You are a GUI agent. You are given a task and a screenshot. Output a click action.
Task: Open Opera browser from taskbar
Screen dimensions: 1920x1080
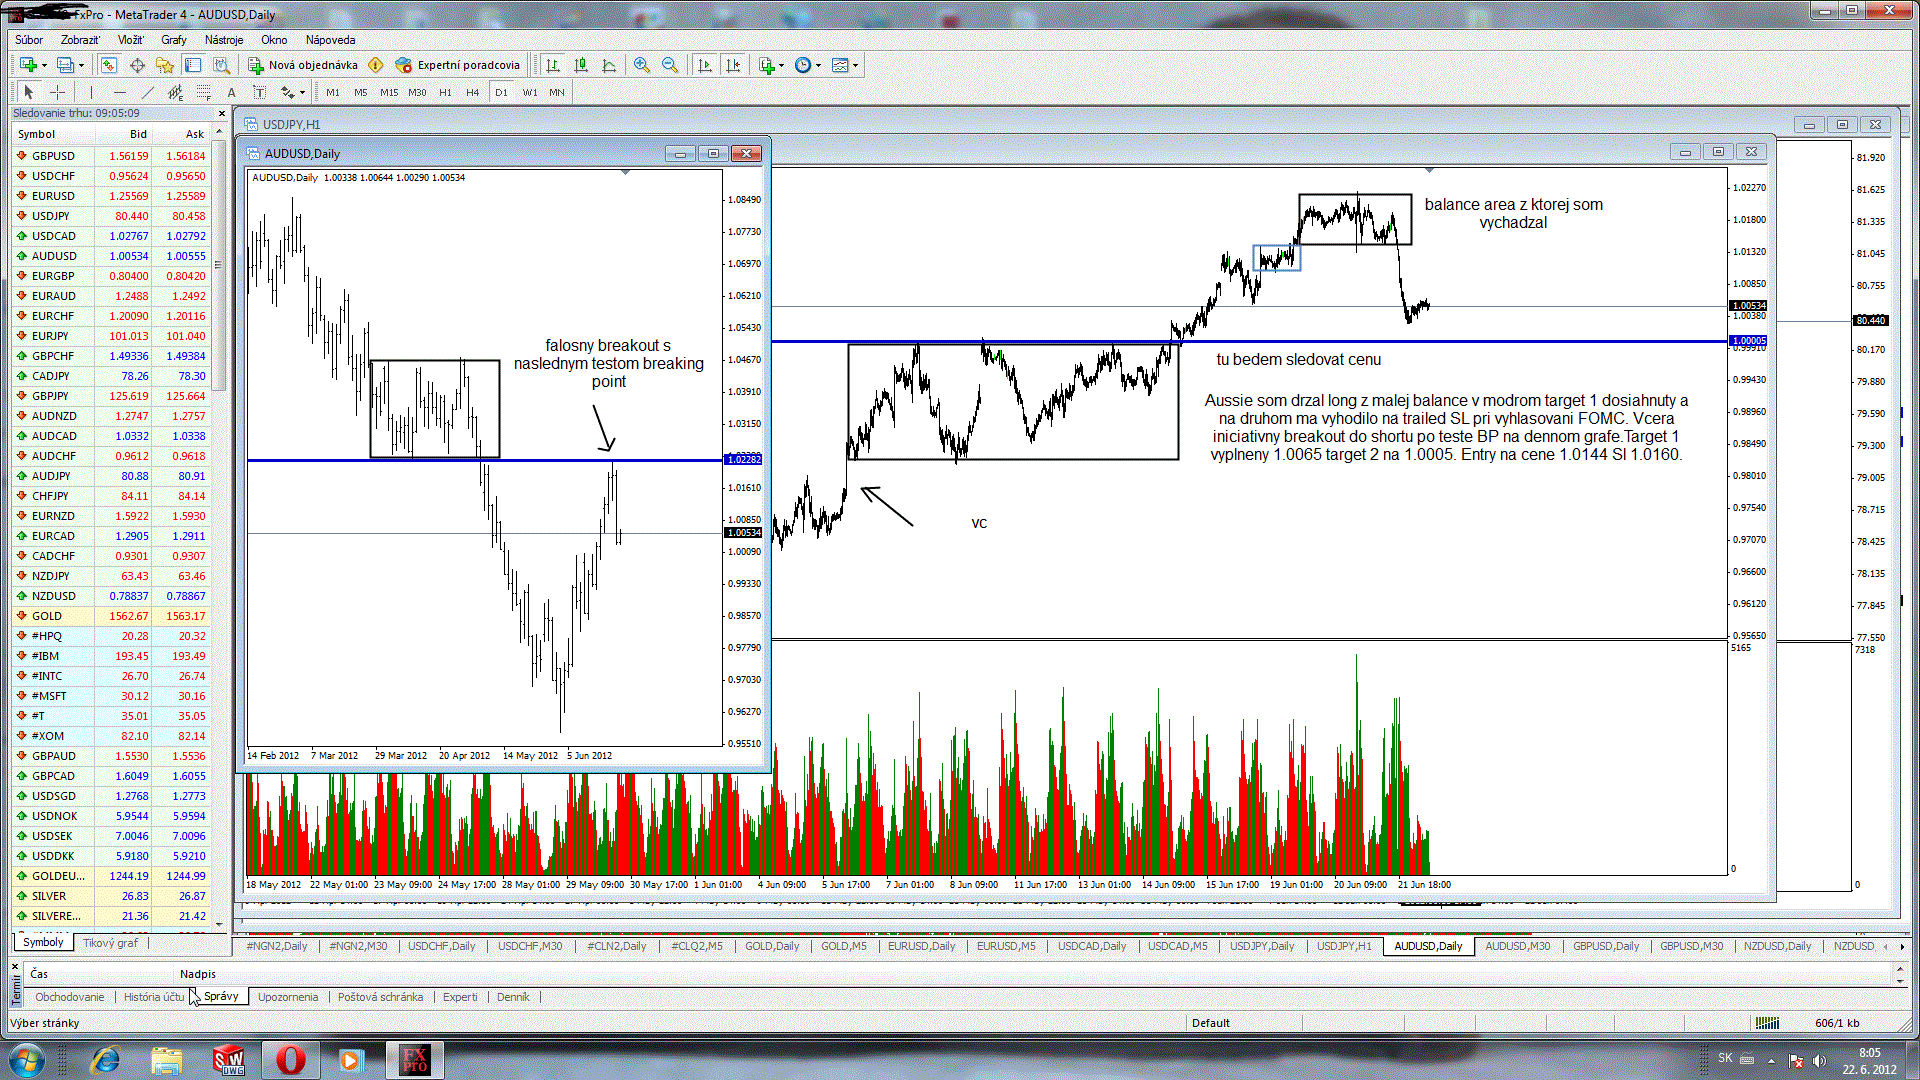click(x=290, y=1060)
